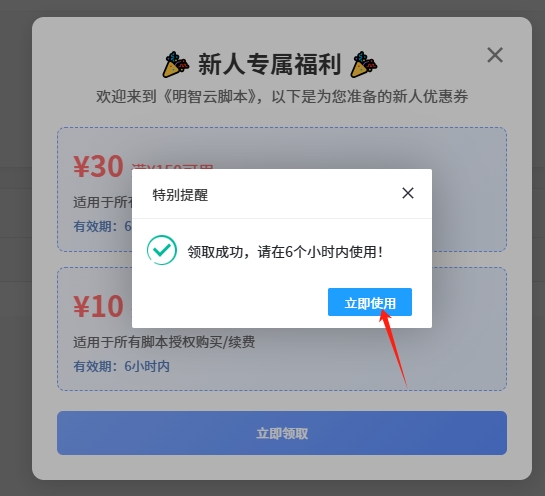Click the 新人专属福利 heading text
This screenshot has width=545, height=496.
[269, 65]
